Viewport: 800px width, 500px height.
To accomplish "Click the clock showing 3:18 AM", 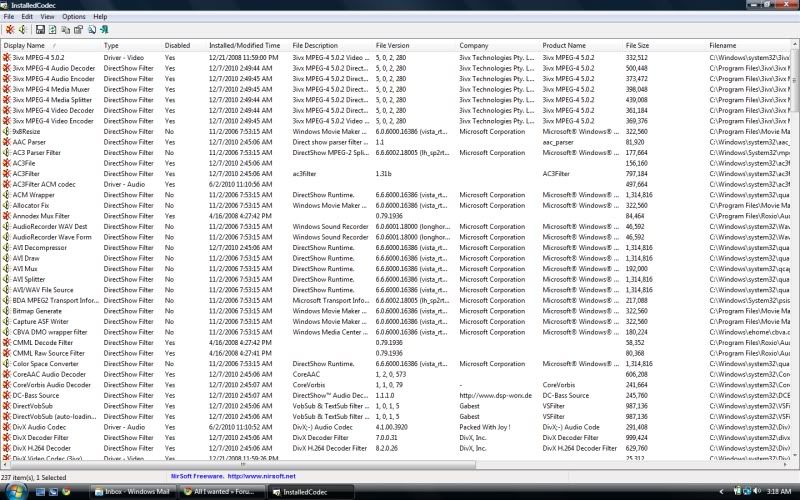I will [779, 491].
